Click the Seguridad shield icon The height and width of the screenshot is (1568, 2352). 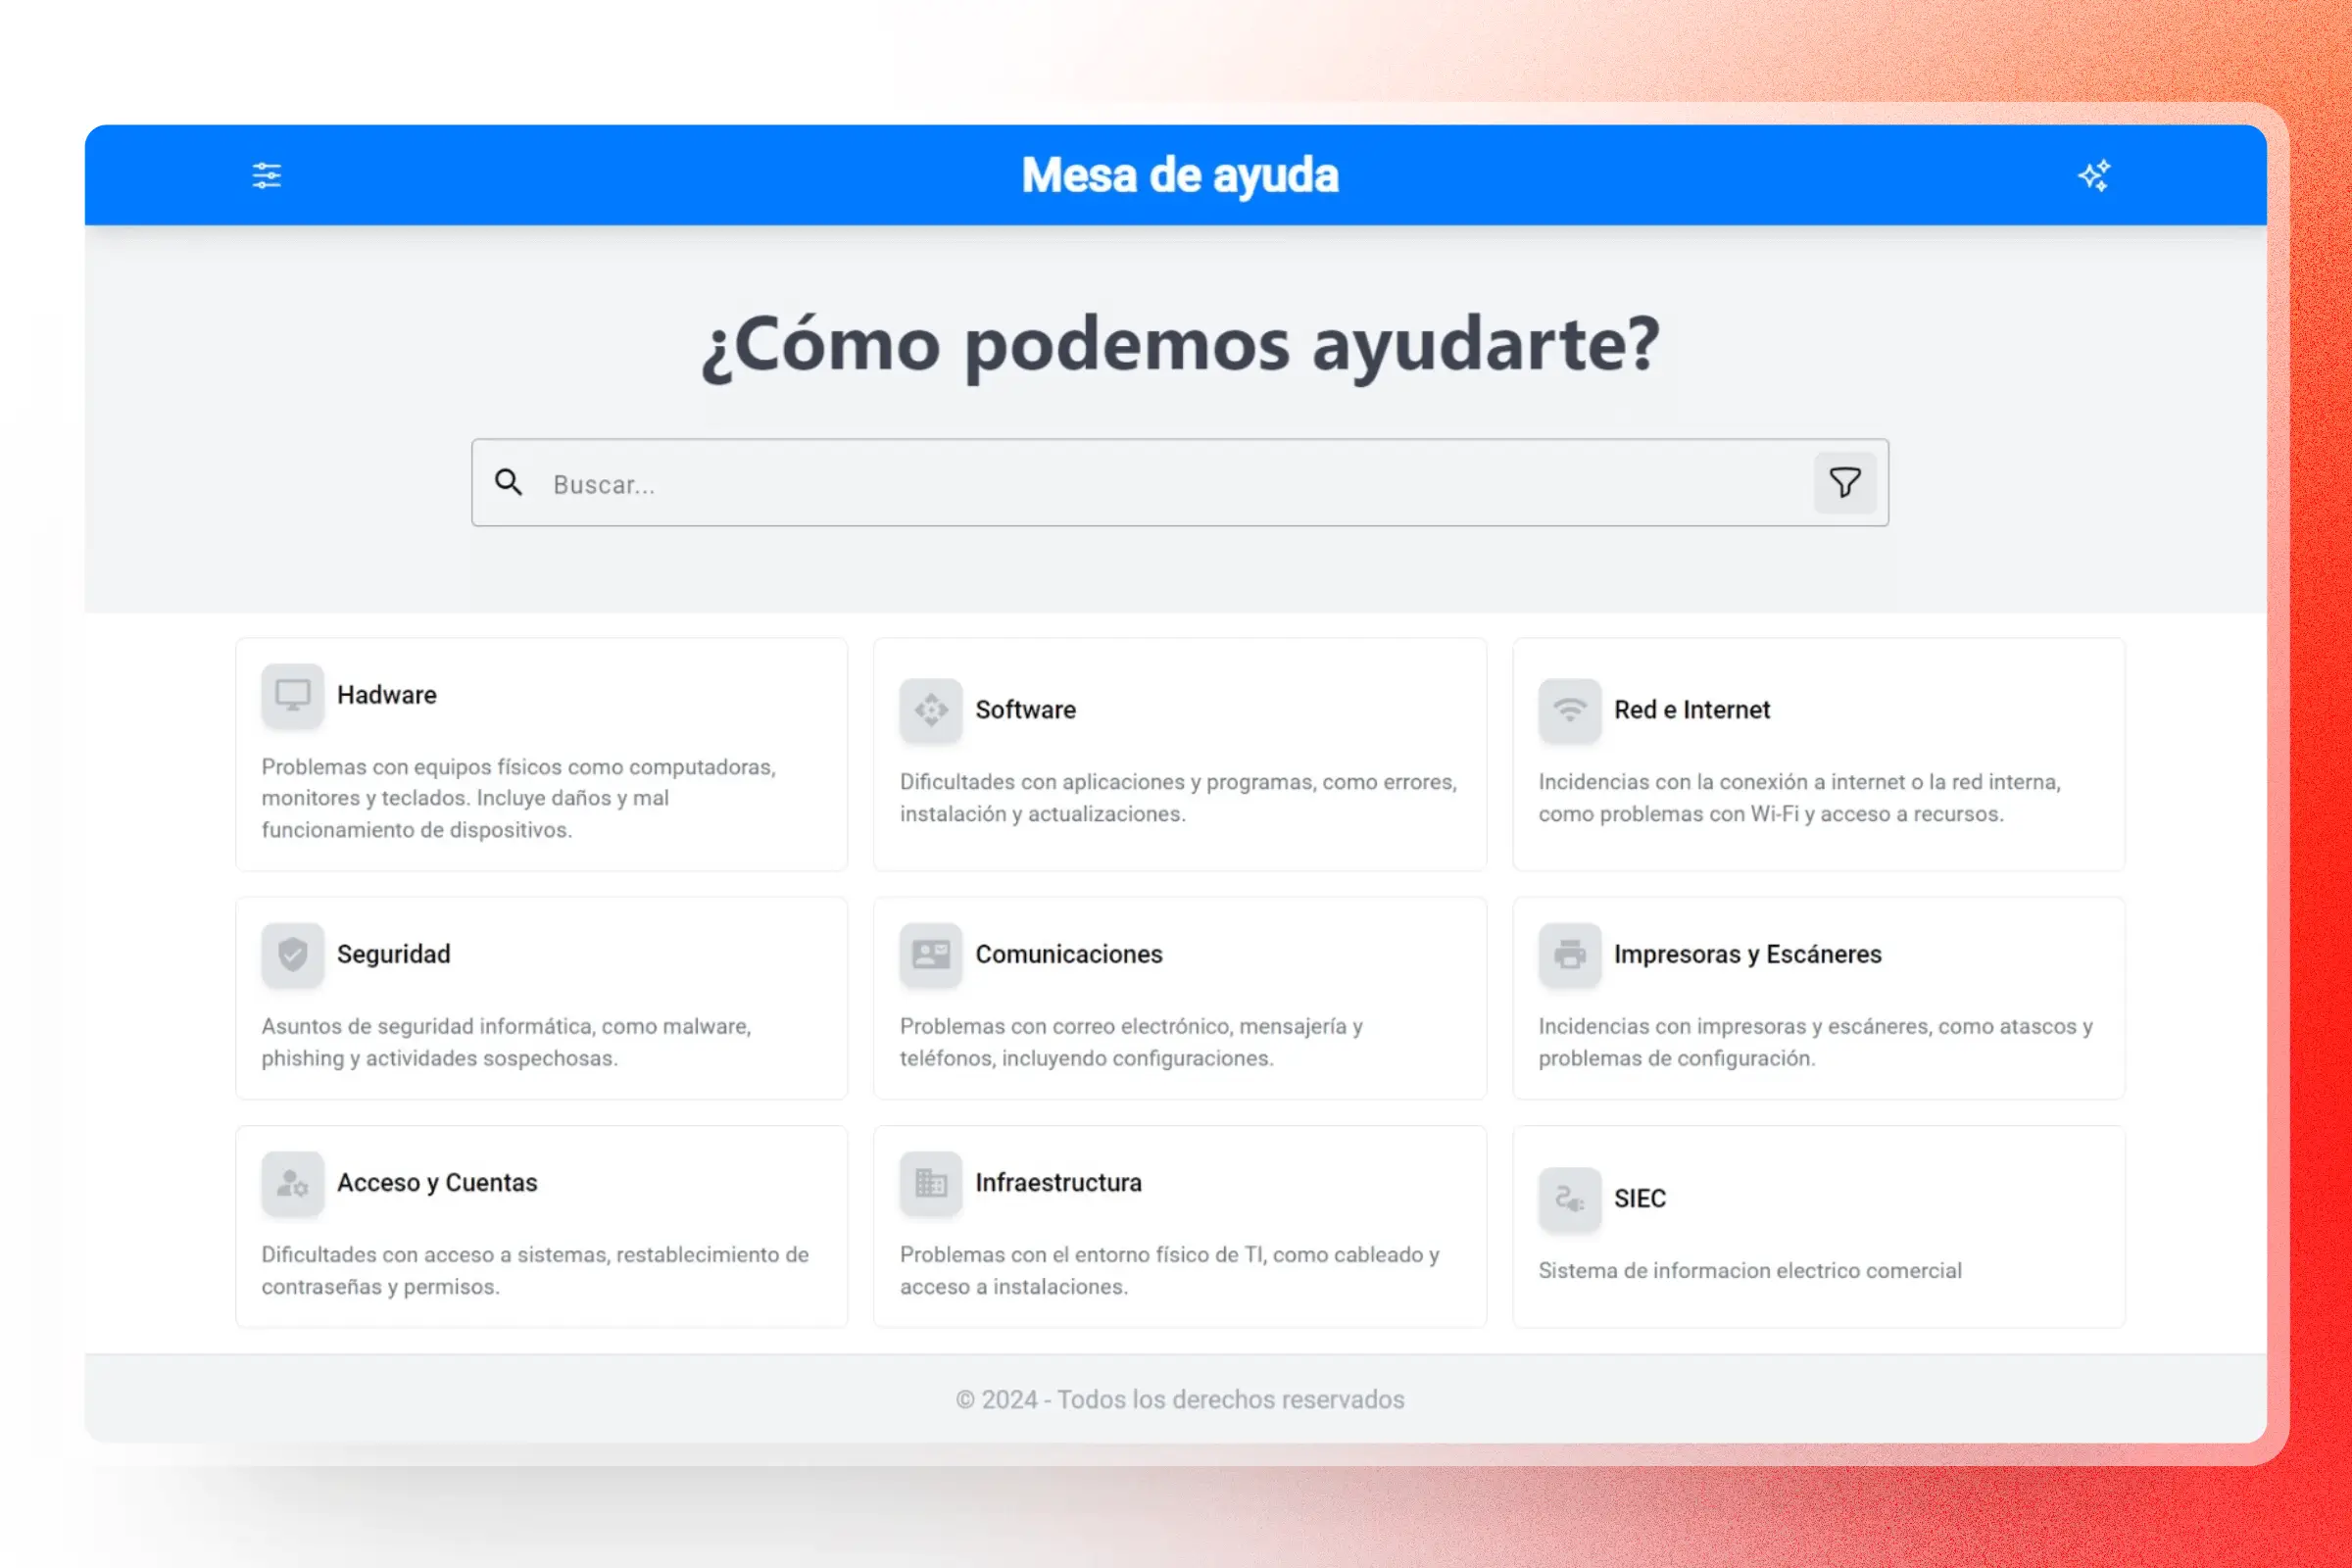pos(292,954)
